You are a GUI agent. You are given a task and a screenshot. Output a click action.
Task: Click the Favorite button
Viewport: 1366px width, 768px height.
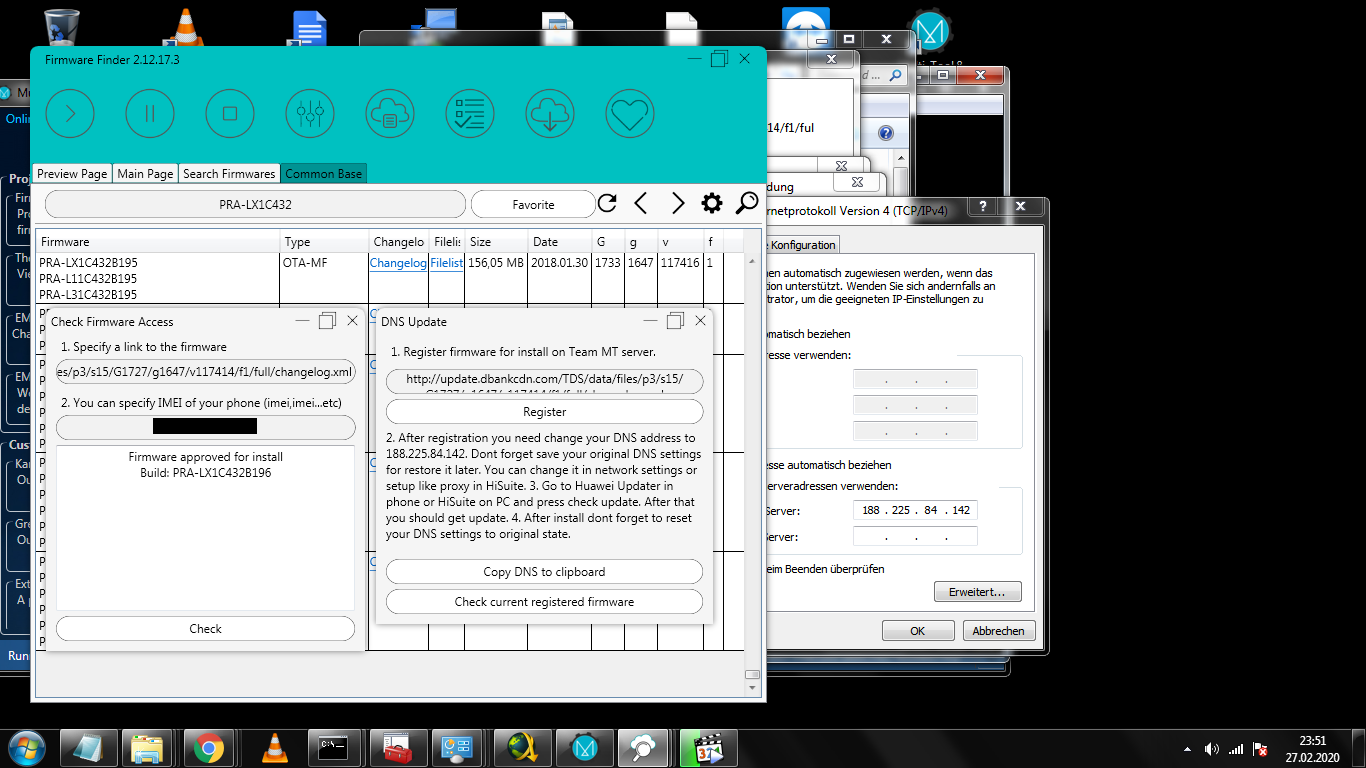(533, 204)
